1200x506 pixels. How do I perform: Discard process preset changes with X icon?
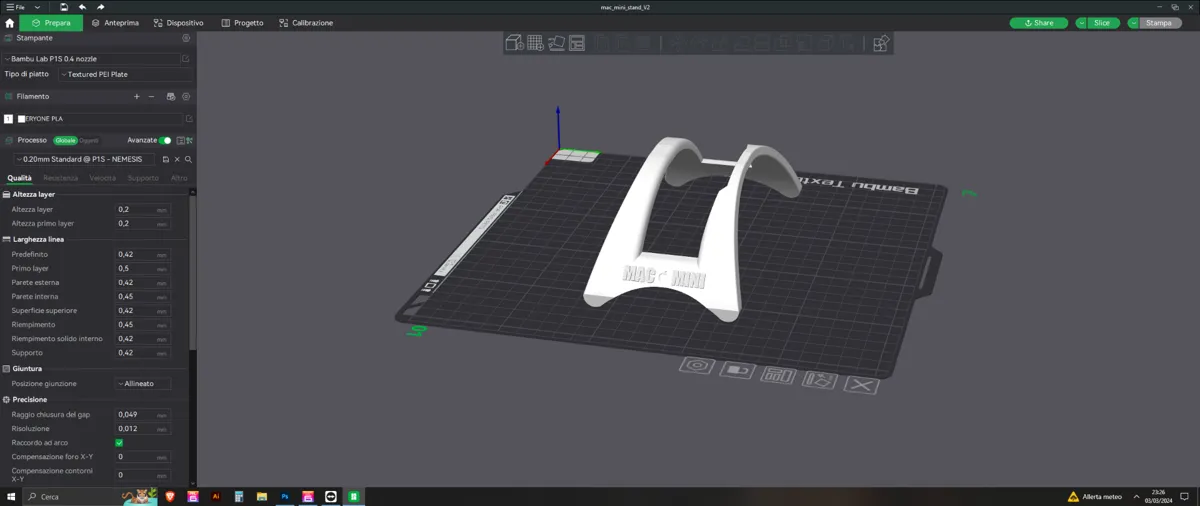(x=177, y=159)
